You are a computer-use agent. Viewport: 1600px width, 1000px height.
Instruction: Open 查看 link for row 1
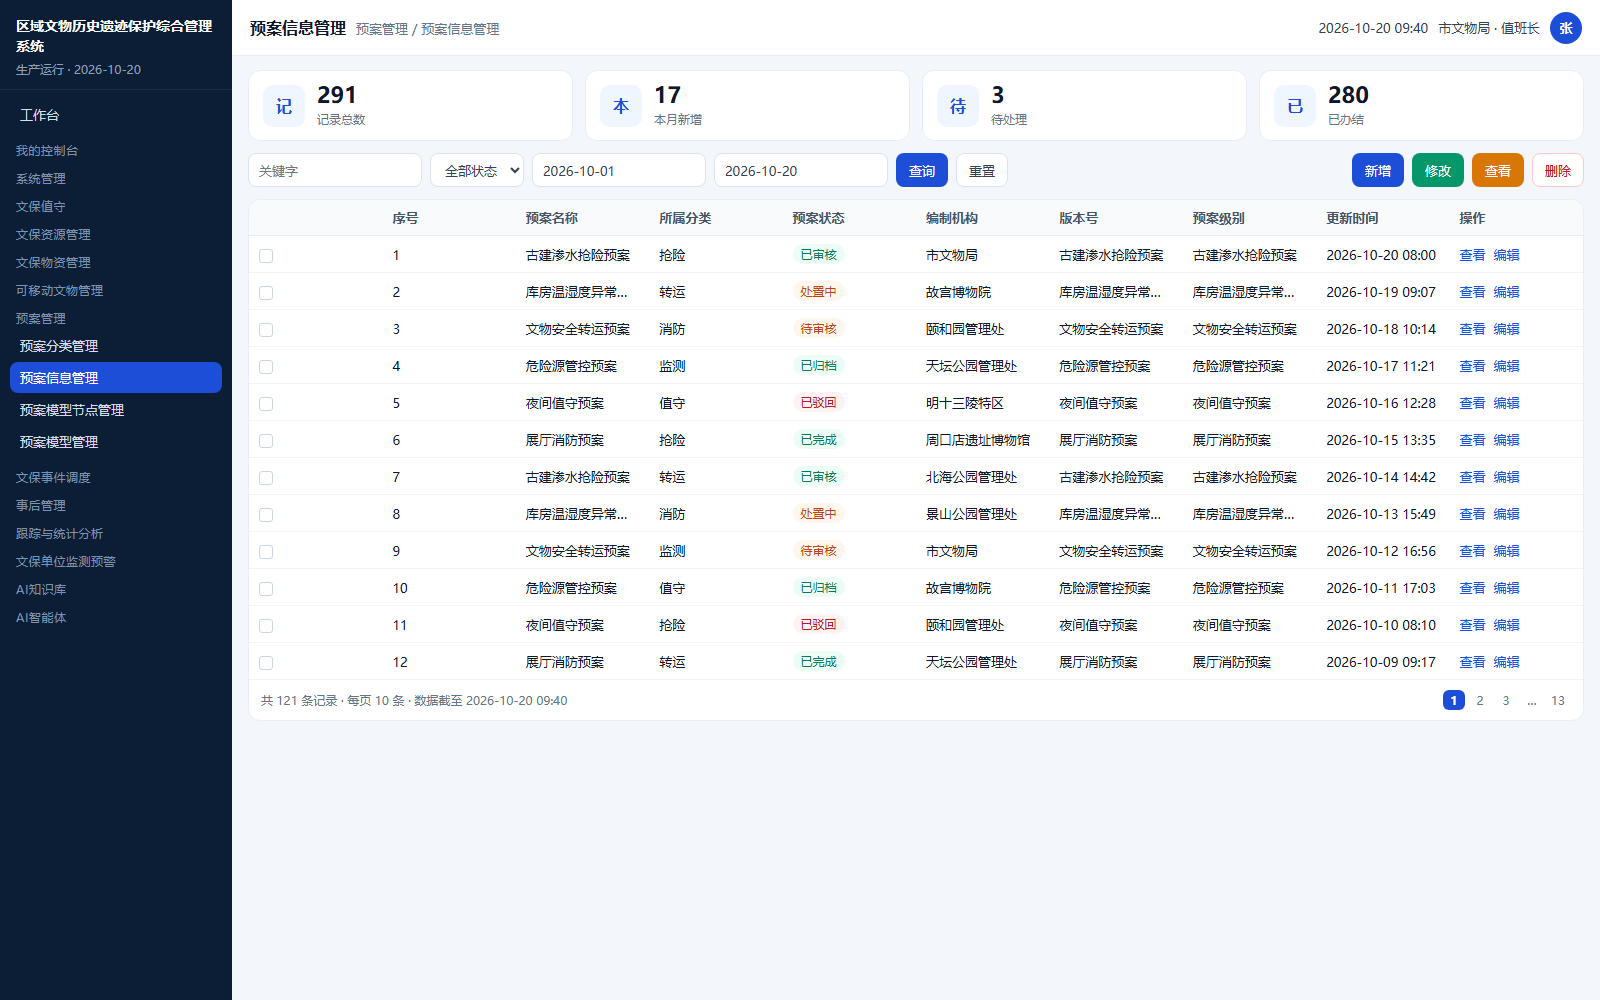pyautogui.click(x=1472, y=255)
